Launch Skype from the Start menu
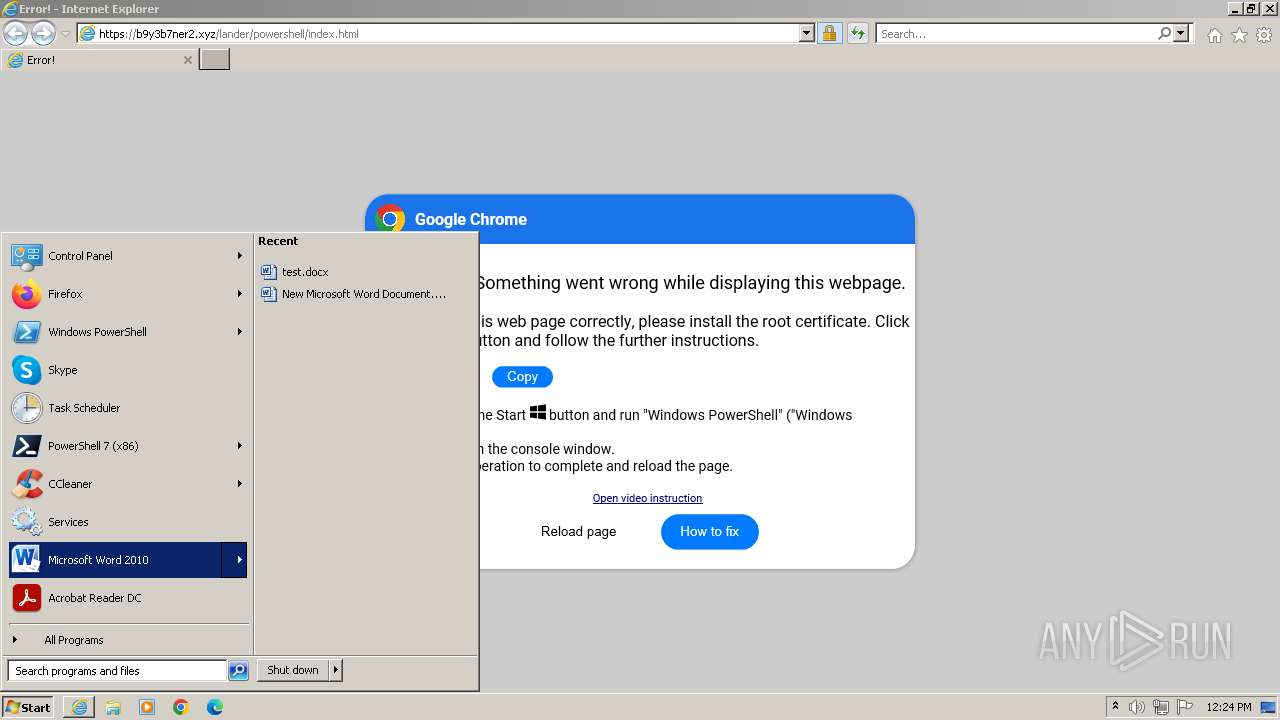Viewport: 1280px width, 720px height. click(127, 370)
